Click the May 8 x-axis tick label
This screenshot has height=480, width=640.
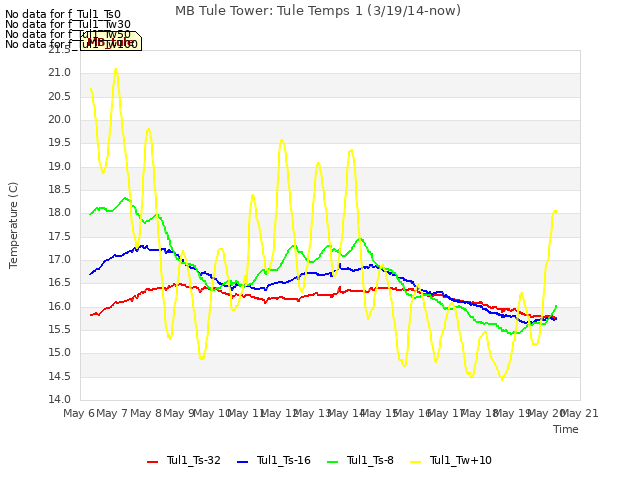coord(146,413)
